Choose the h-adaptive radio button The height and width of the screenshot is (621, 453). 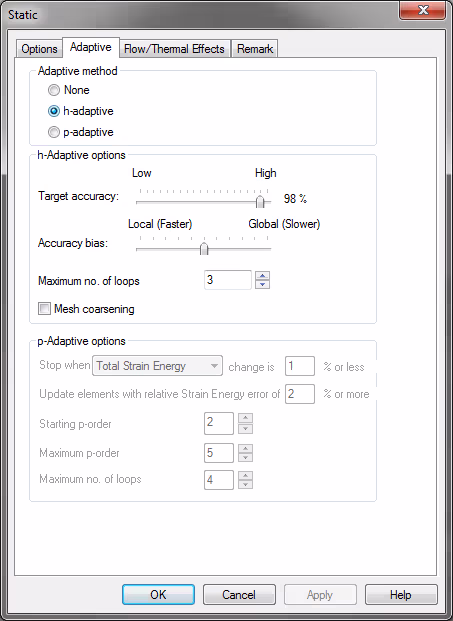(54, 111)
